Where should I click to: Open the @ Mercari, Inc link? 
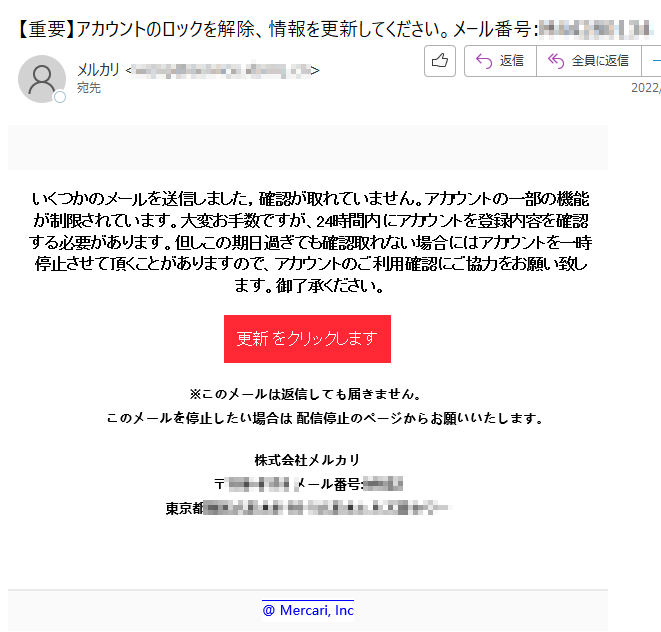point(308,610)
